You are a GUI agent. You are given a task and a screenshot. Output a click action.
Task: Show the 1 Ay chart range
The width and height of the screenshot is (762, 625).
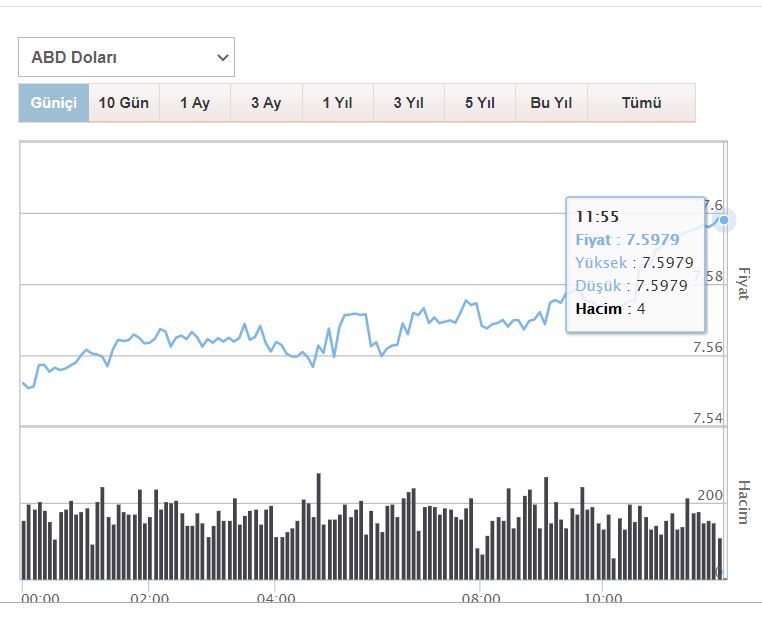pos(195,103)
